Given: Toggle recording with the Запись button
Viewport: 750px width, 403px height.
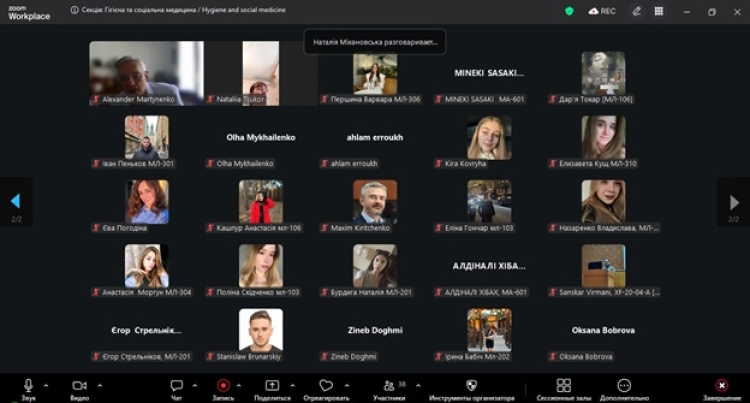Looking at the screenshot, I should pos(223,386).
